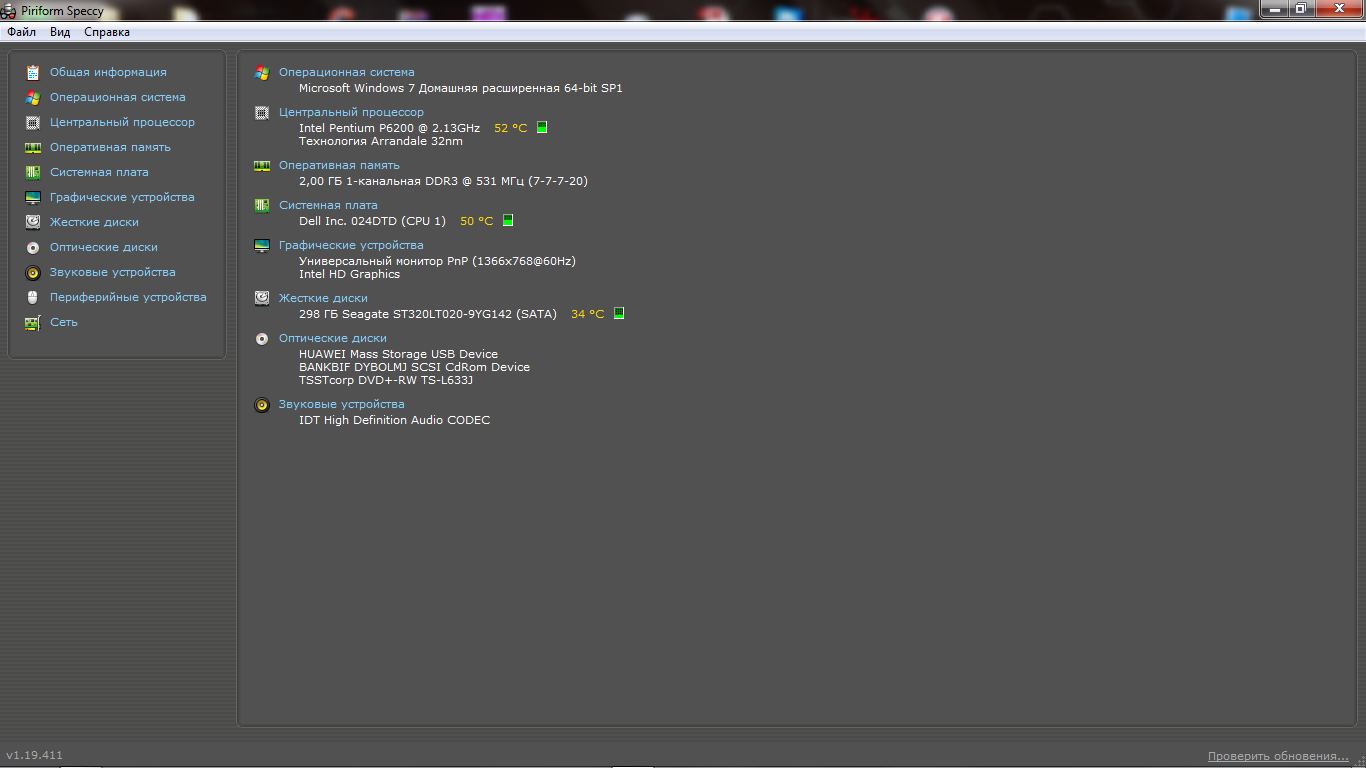Image resolution: width=1366 pixels, height=768 pixels.
Task: Click the Универсальный монитор PnP line
Action: point(437,261)
